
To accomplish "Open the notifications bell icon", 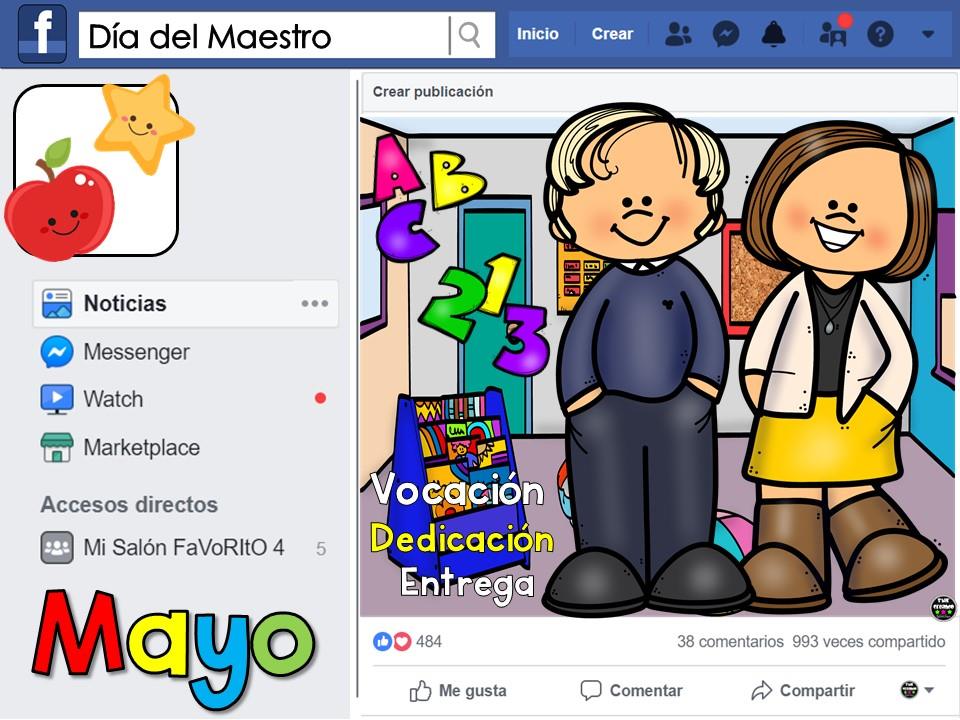I will [774, 34].
